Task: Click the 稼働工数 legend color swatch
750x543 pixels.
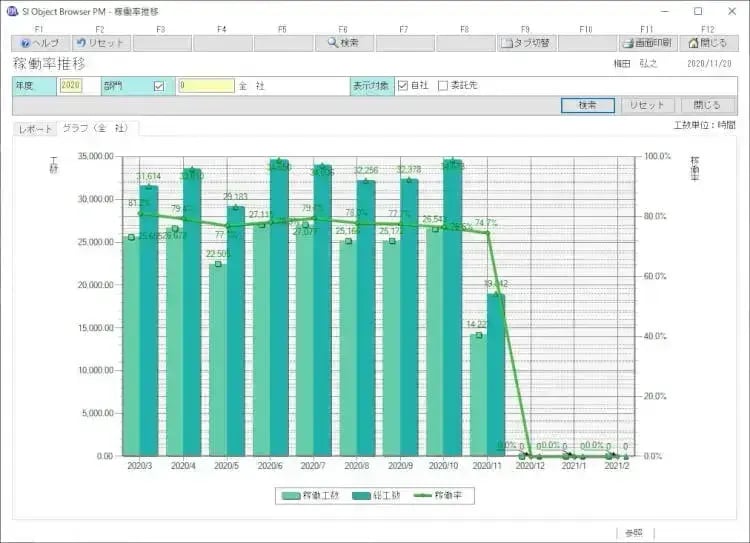Action: (x=291, y=495)
